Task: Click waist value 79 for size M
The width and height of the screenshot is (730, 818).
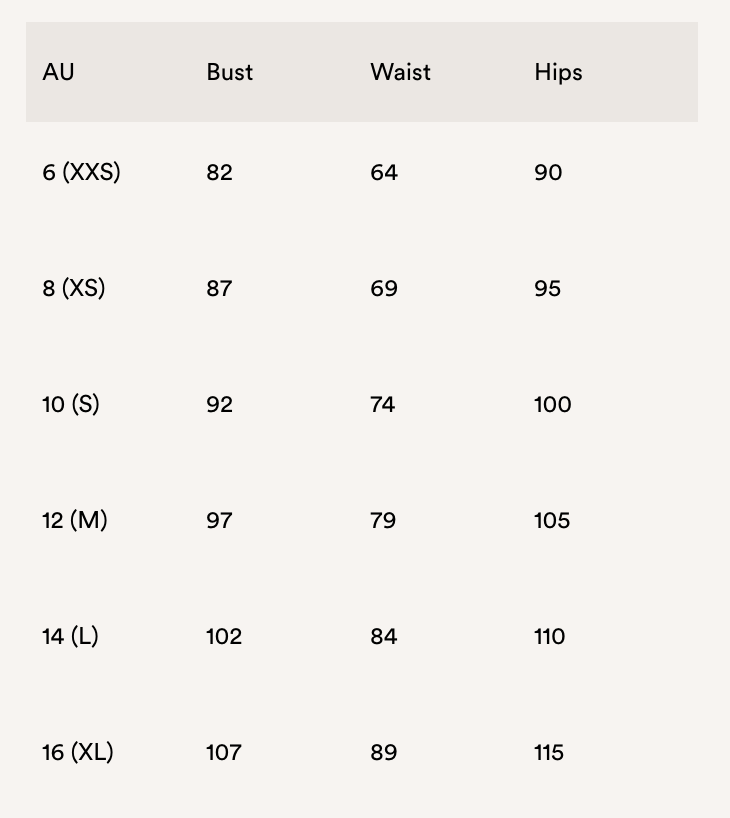Action: (x=383, y=520)
